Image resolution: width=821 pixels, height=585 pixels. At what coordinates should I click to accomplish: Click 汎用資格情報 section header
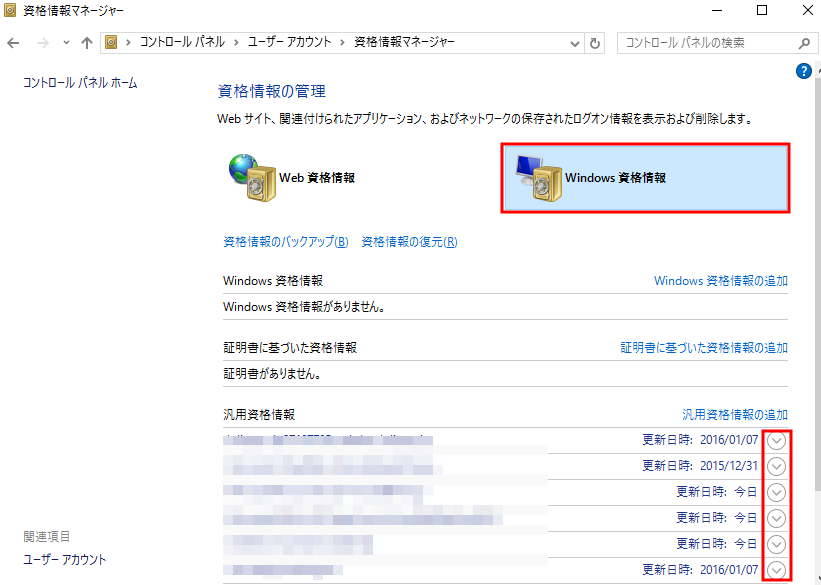tap(259, 415)
